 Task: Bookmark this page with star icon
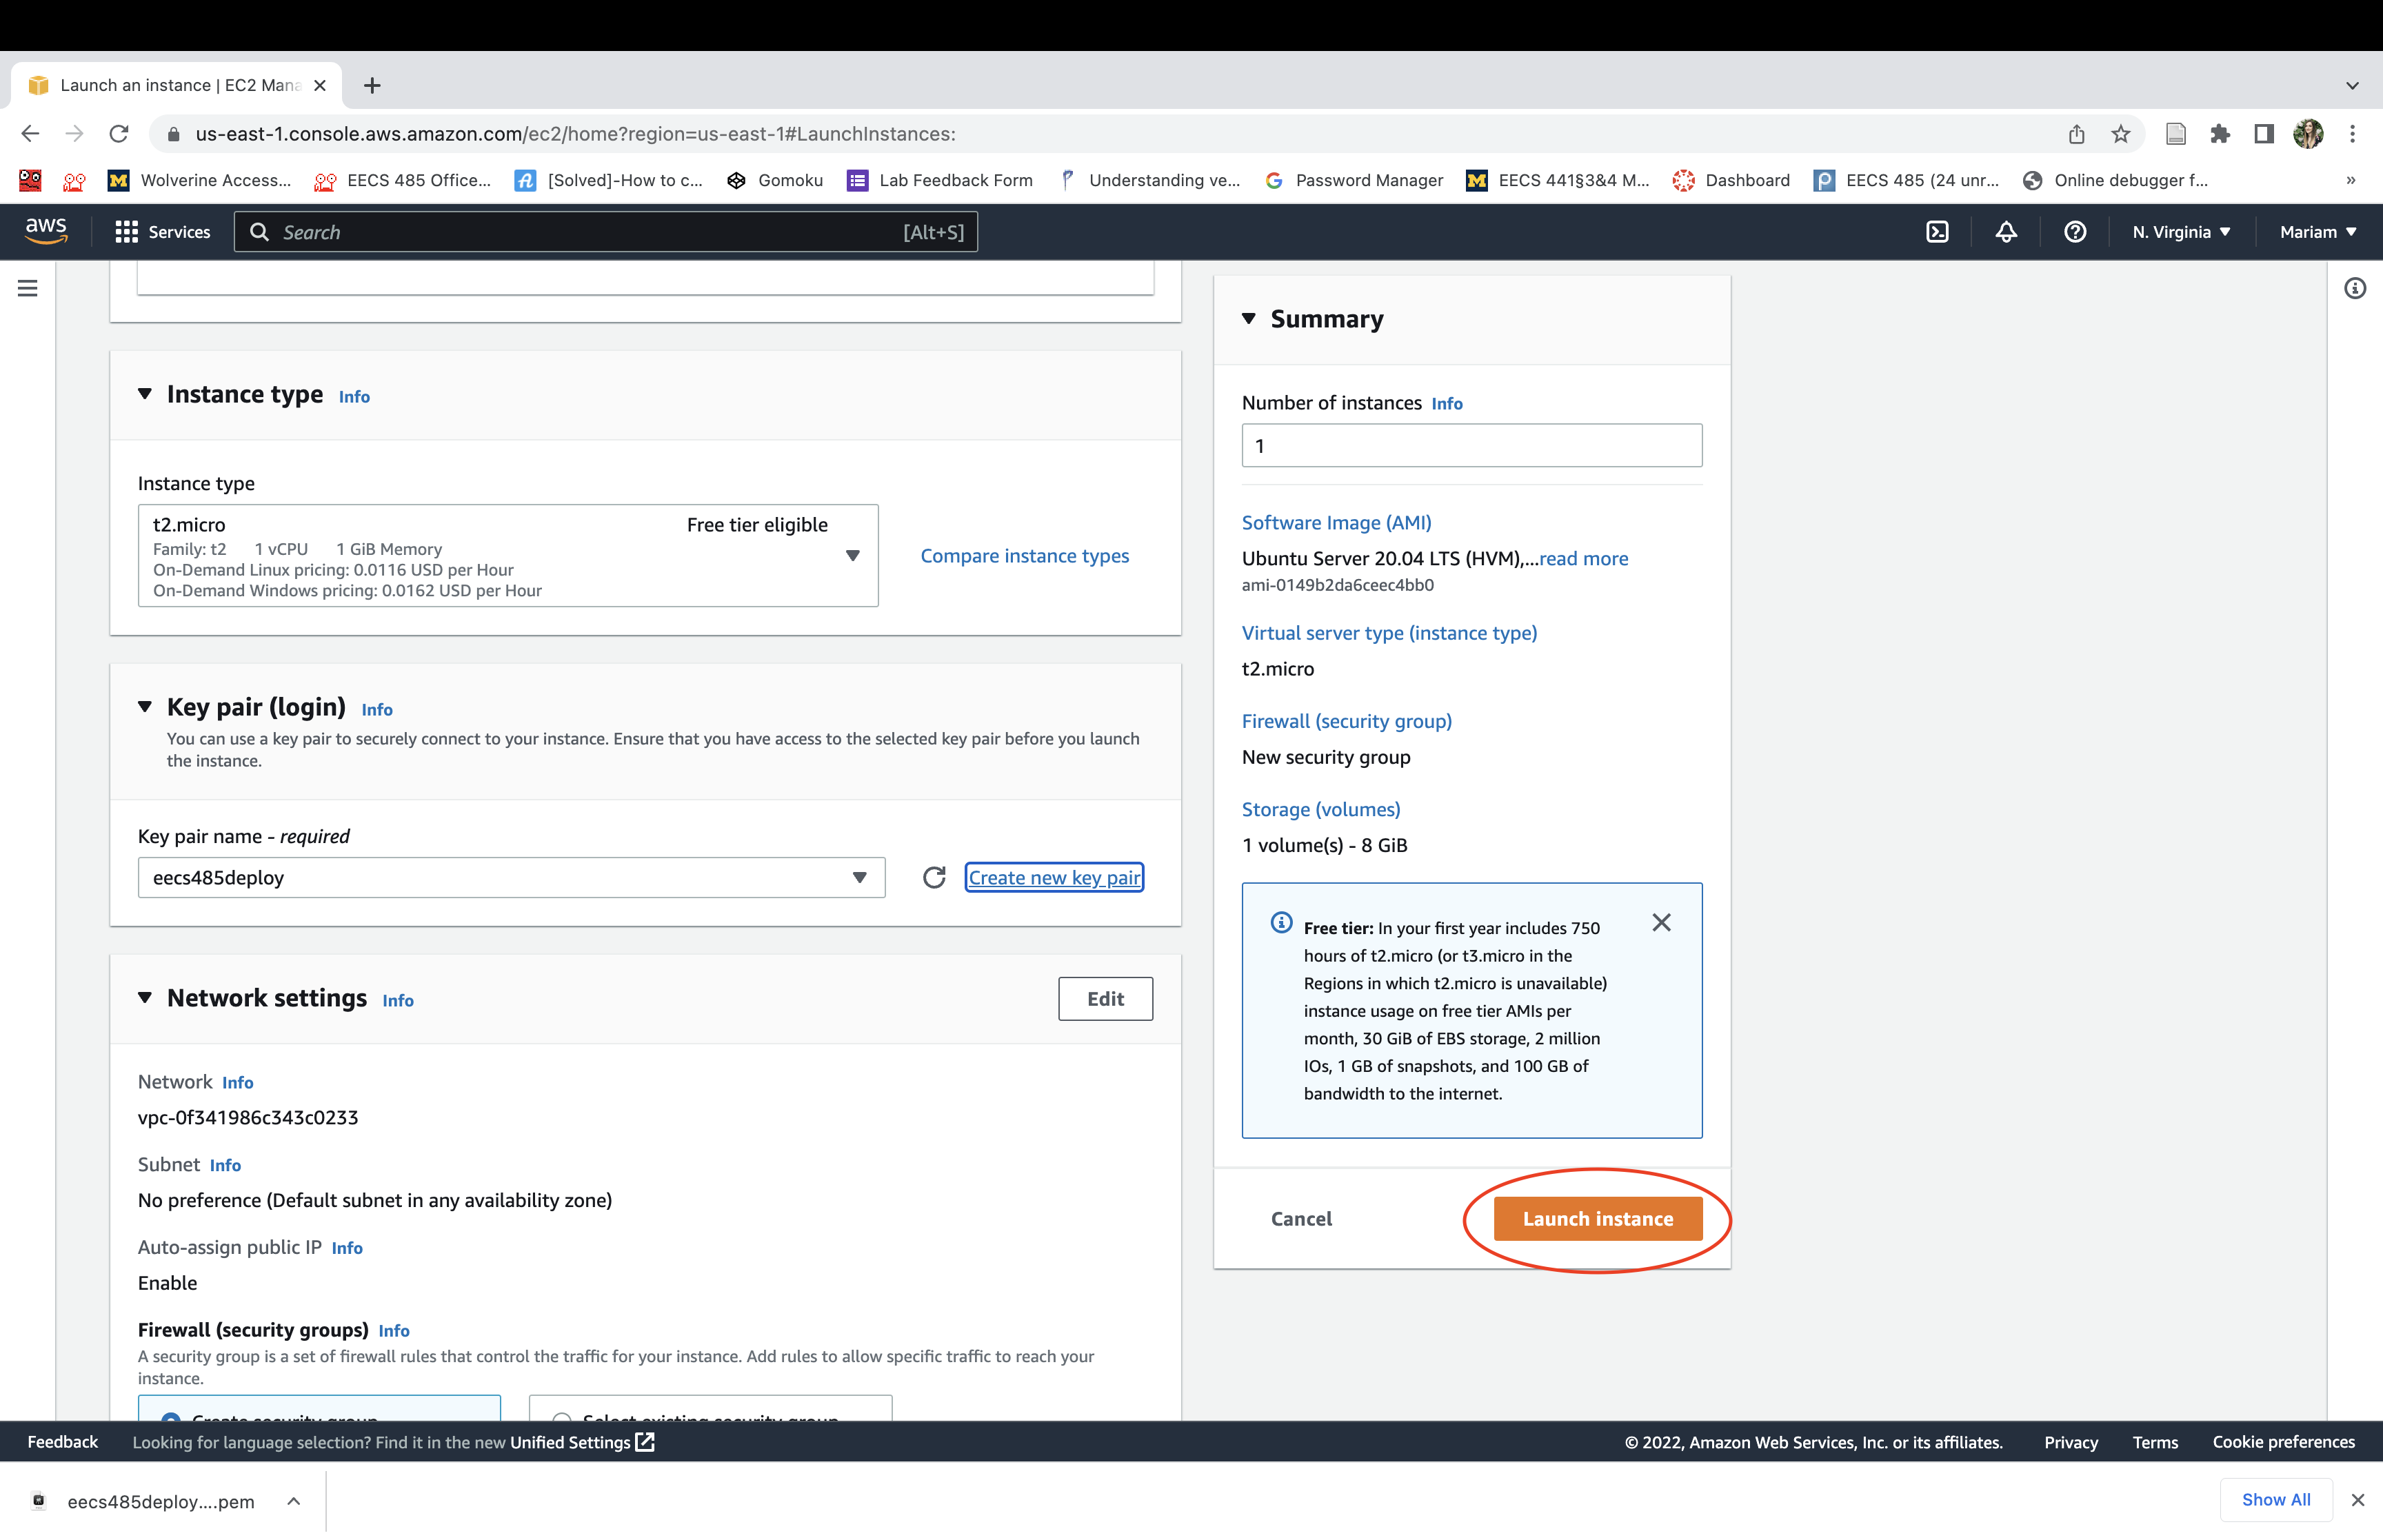point(2121,134)
